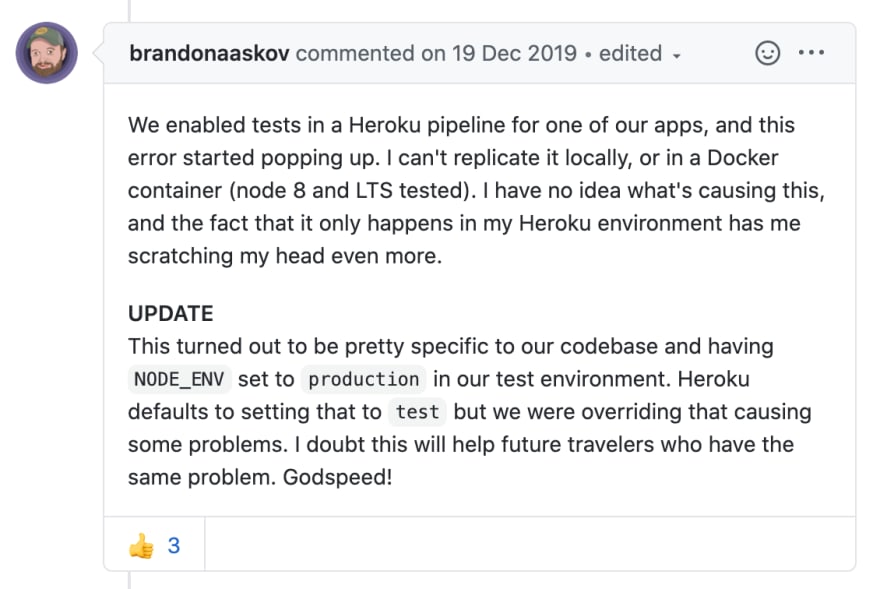Click the NODE_ENV inline code
880x589 pixels.
coord(179,379)
